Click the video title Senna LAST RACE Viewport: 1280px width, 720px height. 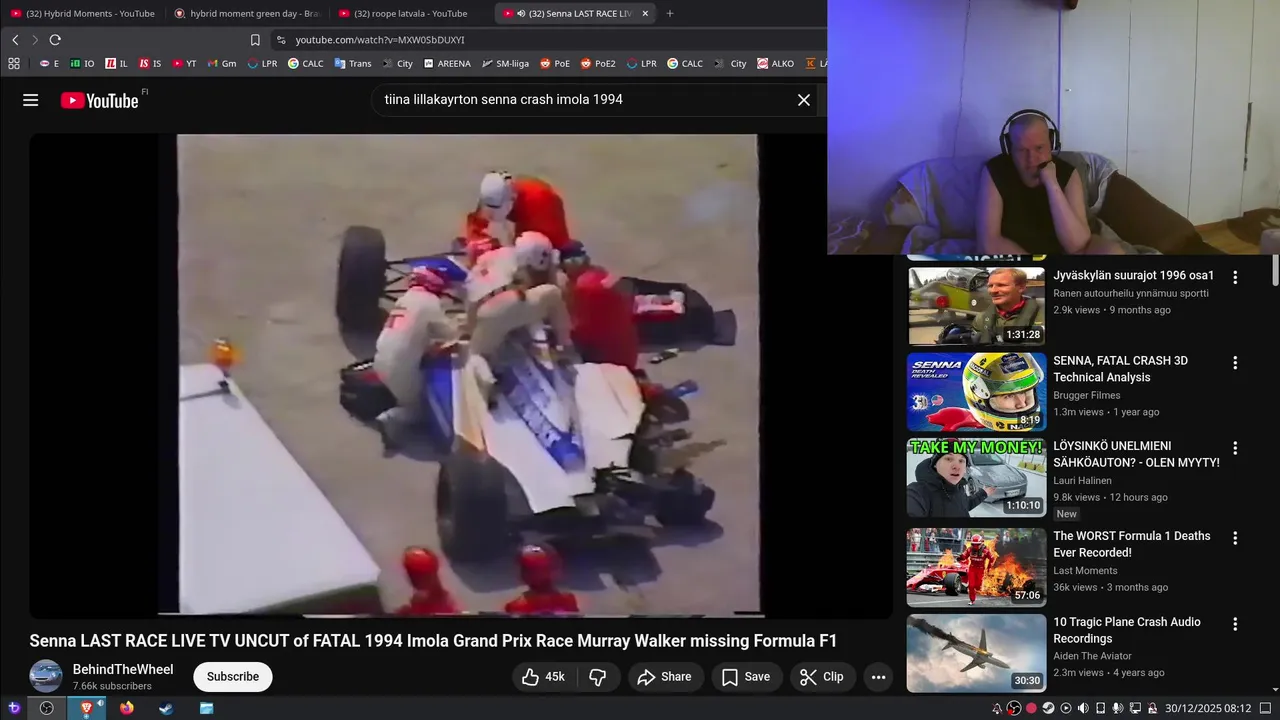click(433, 641)
